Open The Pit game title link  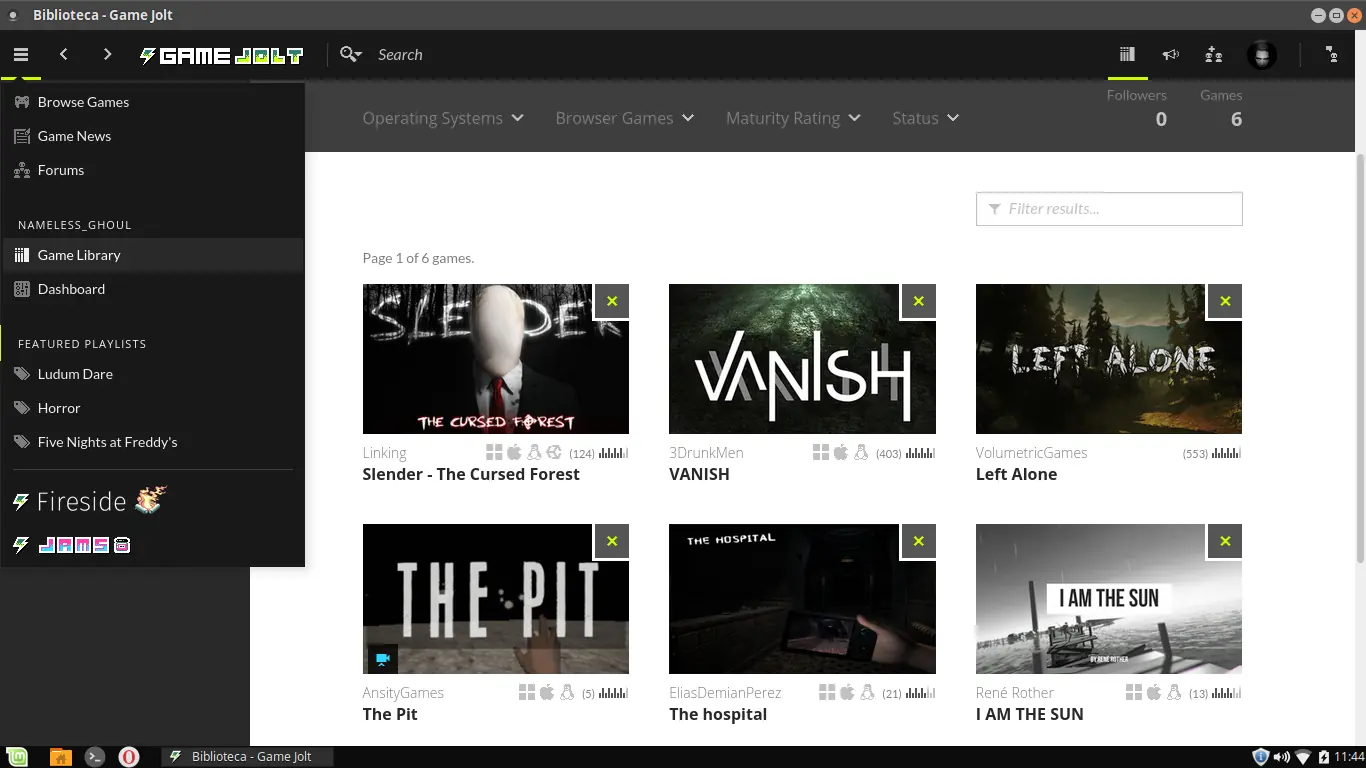pos(390,714)
